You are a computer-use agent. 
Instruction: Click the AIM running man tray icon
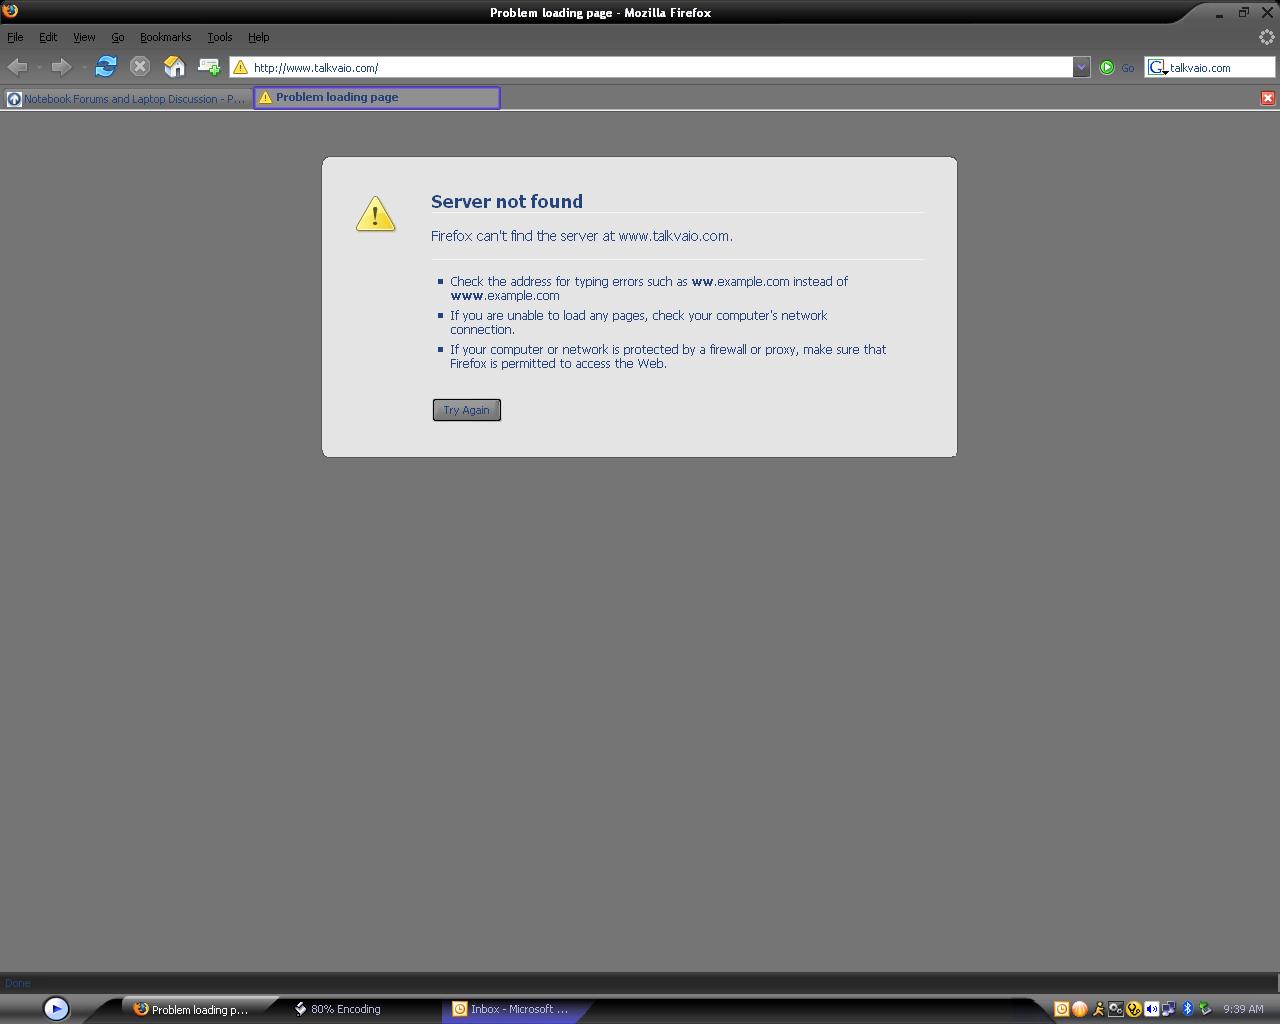pos(1098,1009)
